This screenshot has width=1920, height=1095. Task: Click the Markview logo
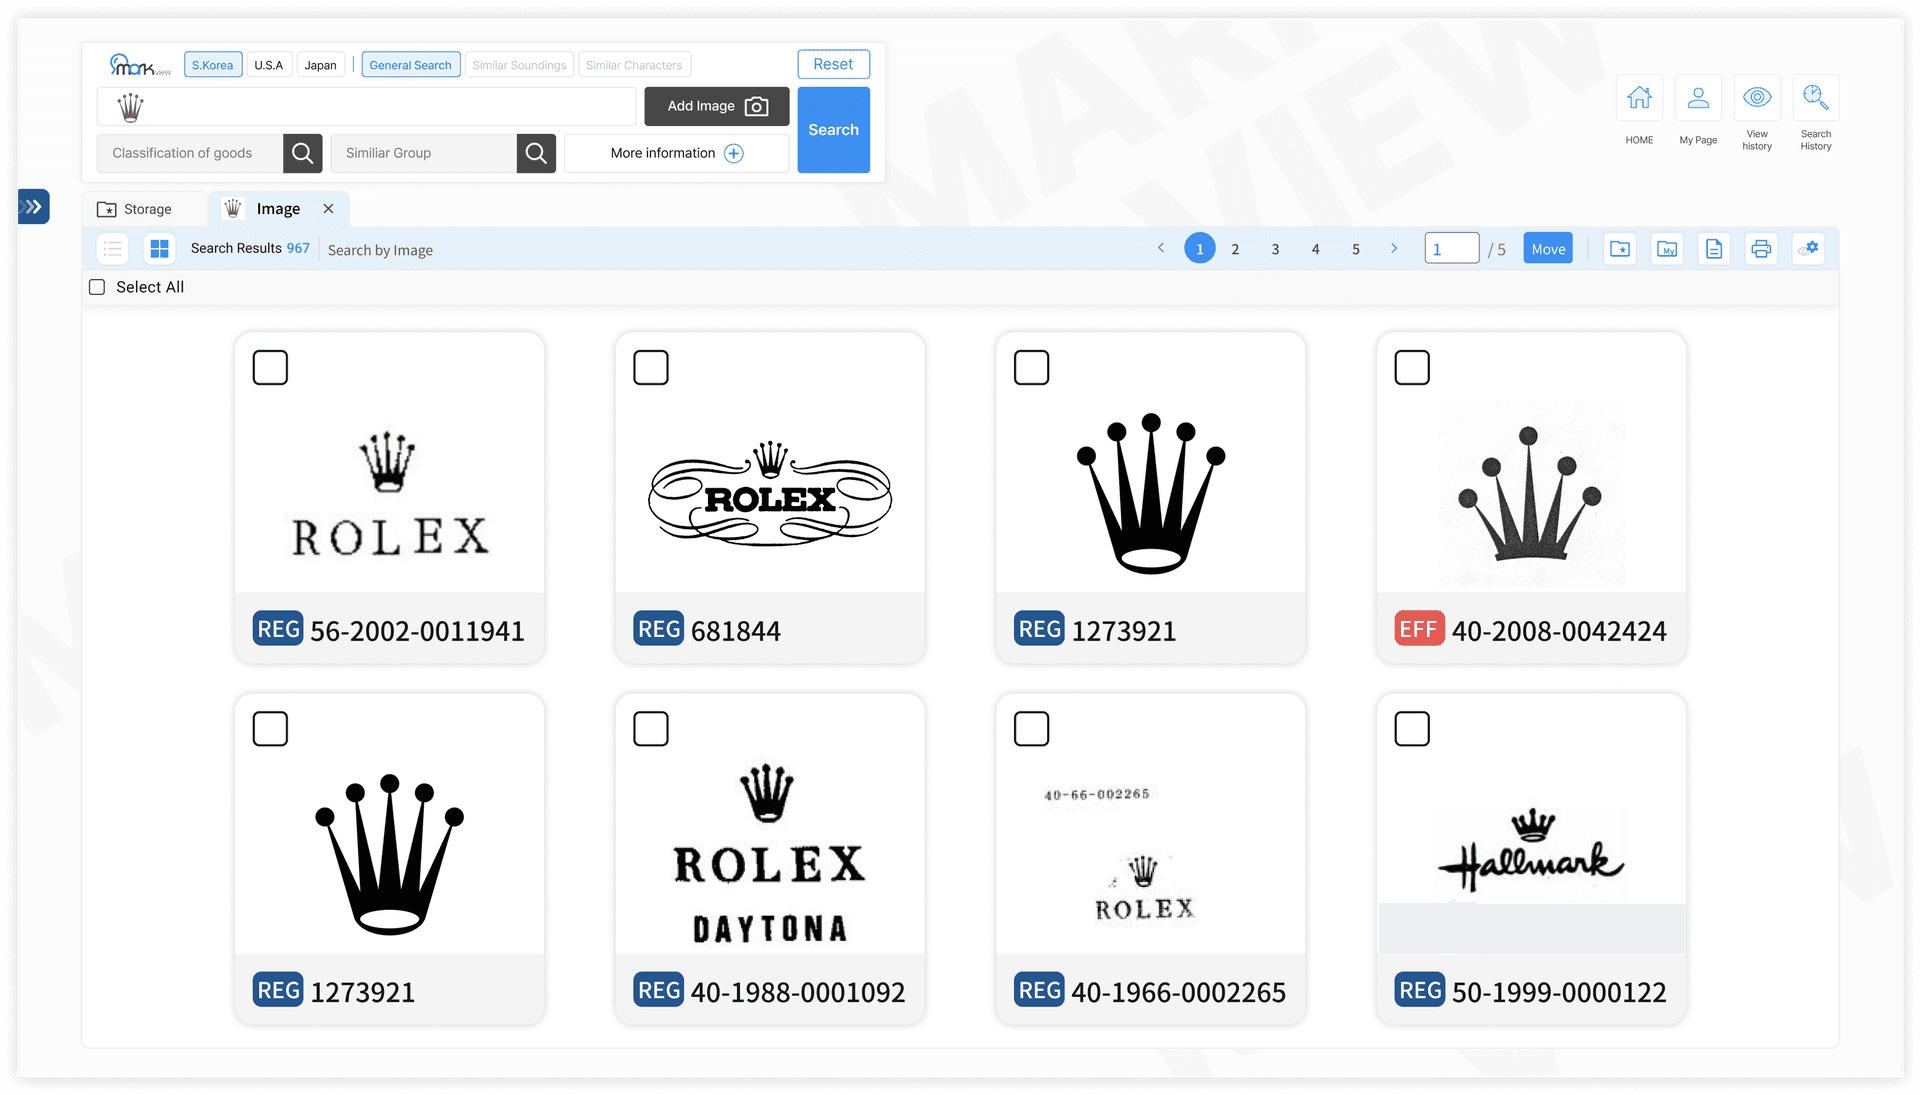tap(139, 65)
